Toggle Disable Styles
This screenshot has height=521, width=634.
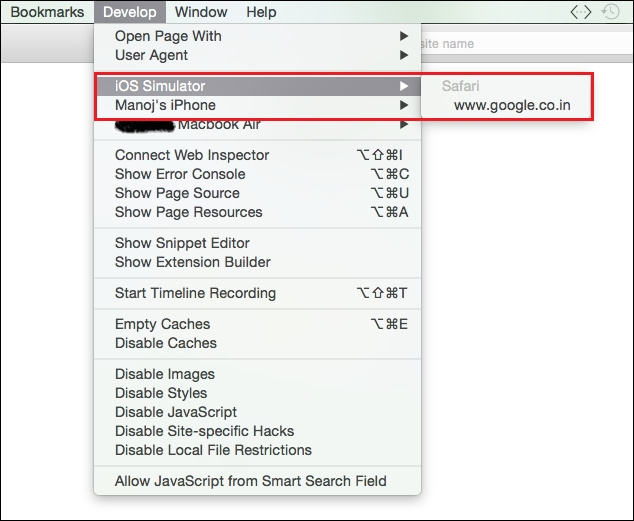coord(258,393)
